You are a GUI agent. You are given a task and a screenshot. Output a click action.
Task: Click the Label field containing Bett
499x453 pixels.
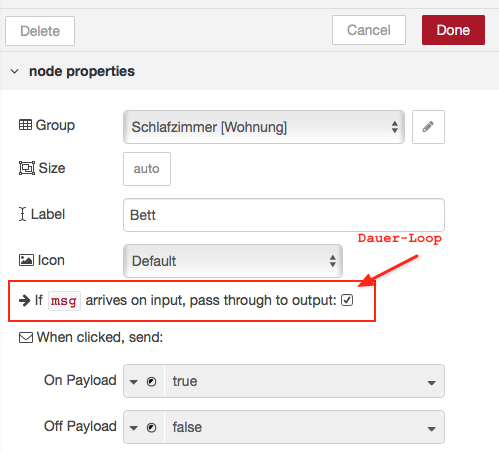284,215
